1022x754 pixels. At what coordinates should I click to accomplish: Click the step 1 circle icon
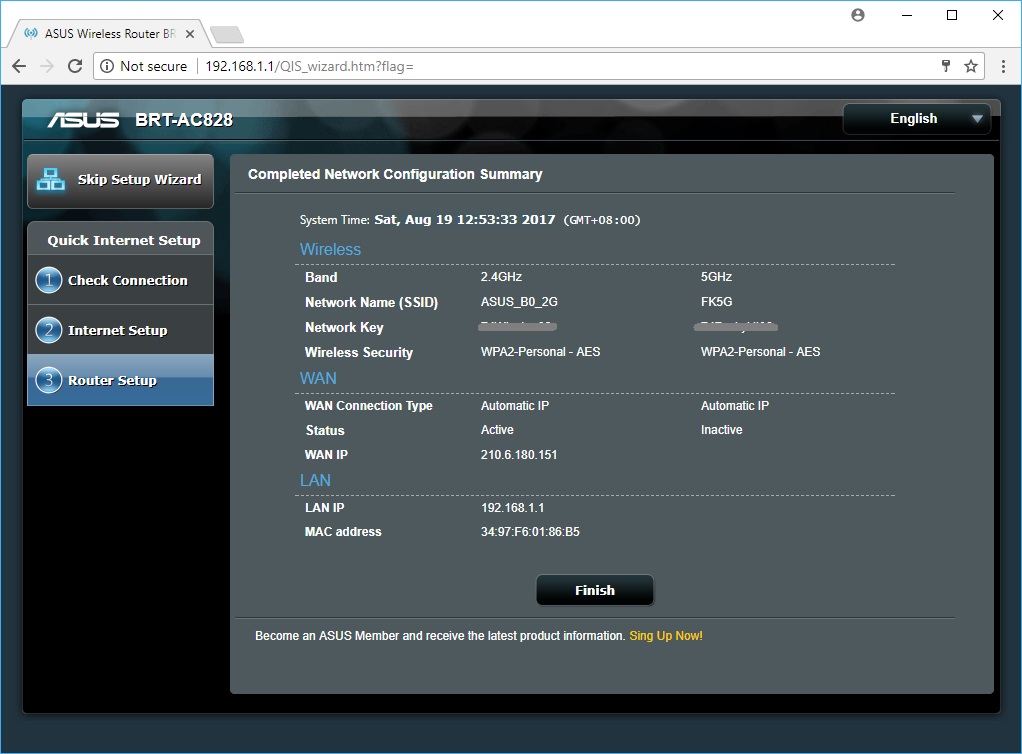coord(48,280)
